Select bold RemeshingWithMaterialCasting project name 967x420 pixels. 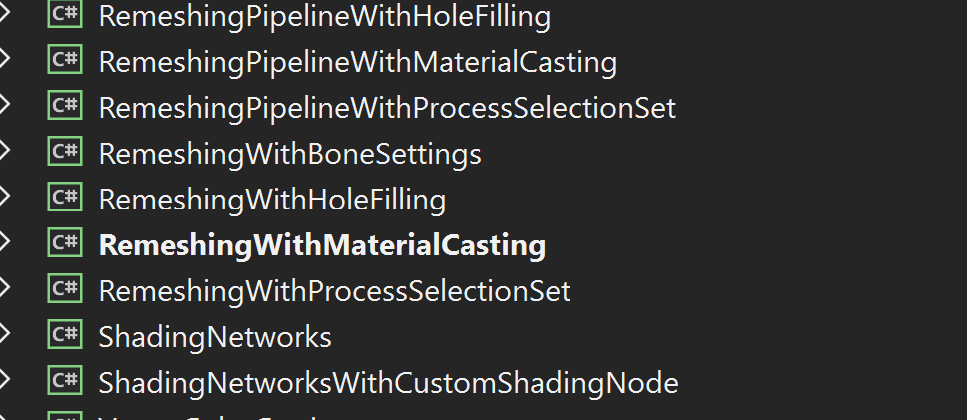[323, 245]
